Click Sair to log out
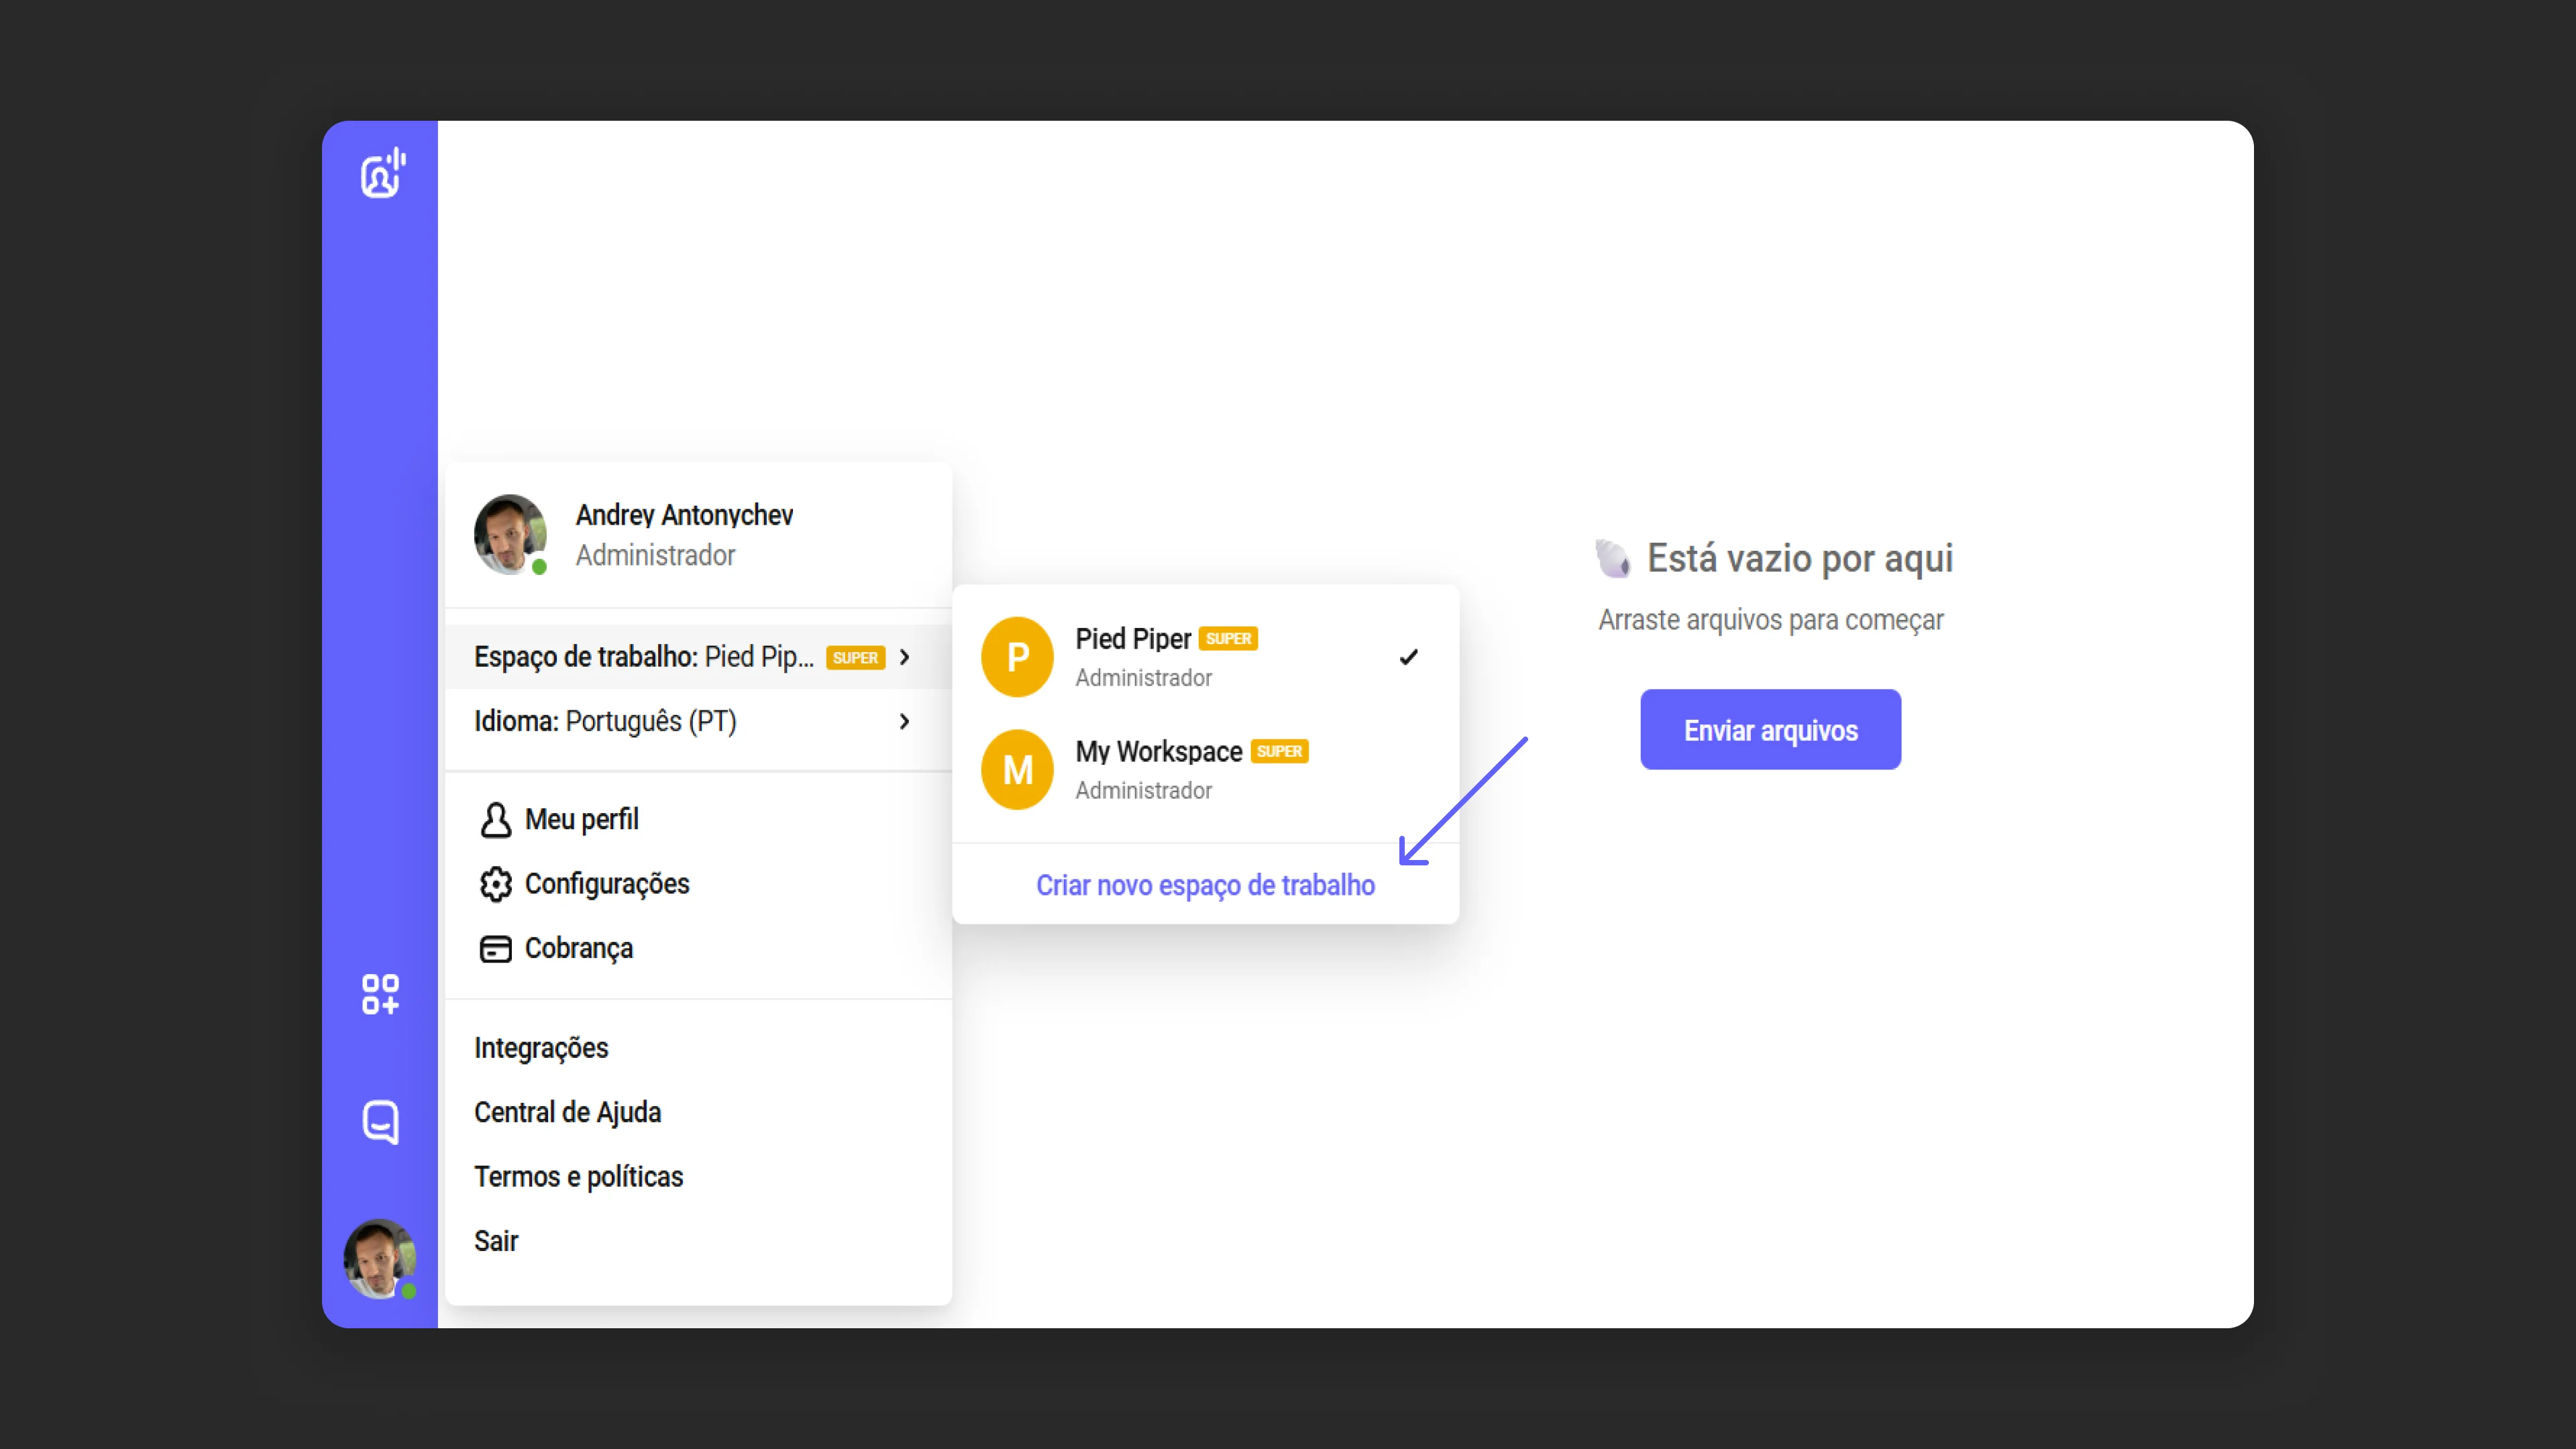 496,1241
